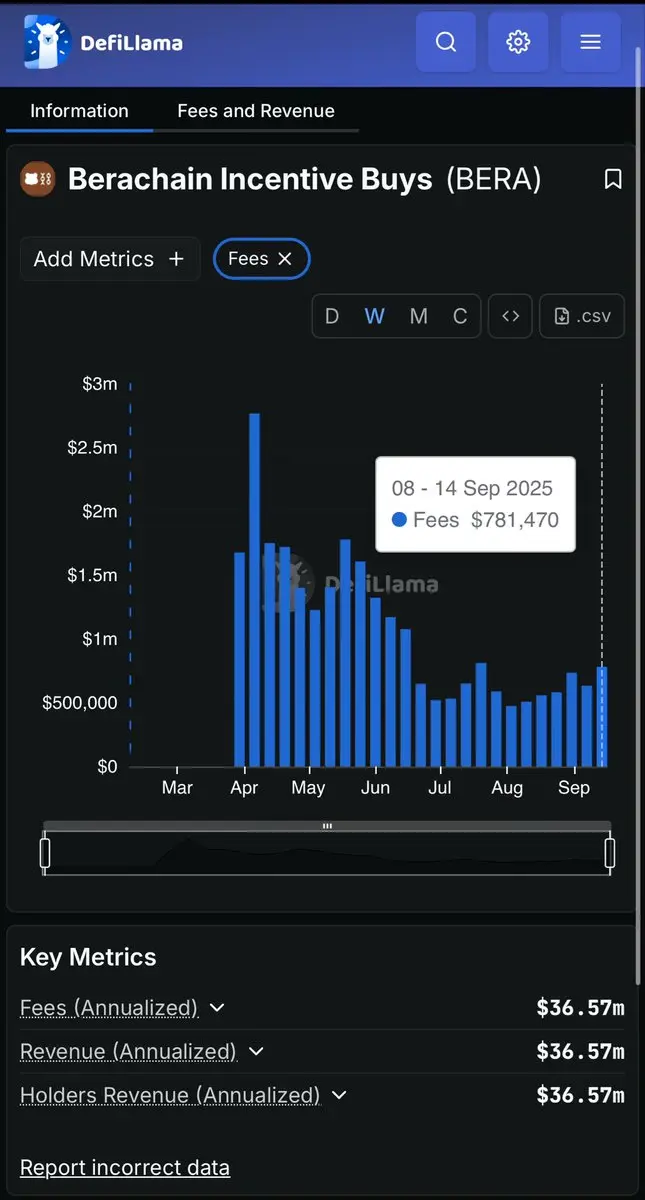Click the (BERA) ticker symbol
The height and width of the screenshot is (1200, 645).
493,179
